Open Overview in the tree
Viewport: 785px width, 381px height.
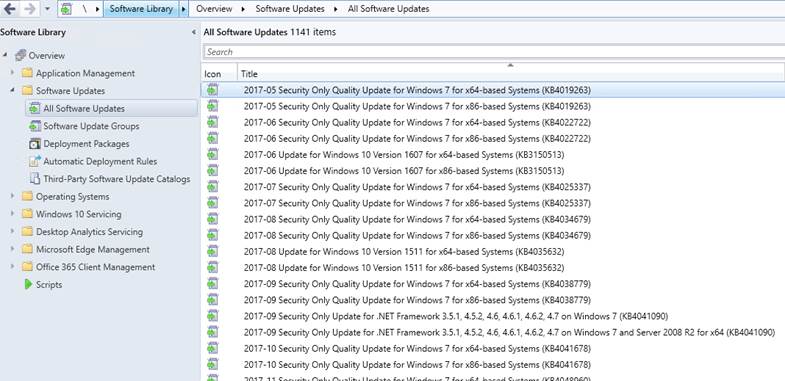47,56
